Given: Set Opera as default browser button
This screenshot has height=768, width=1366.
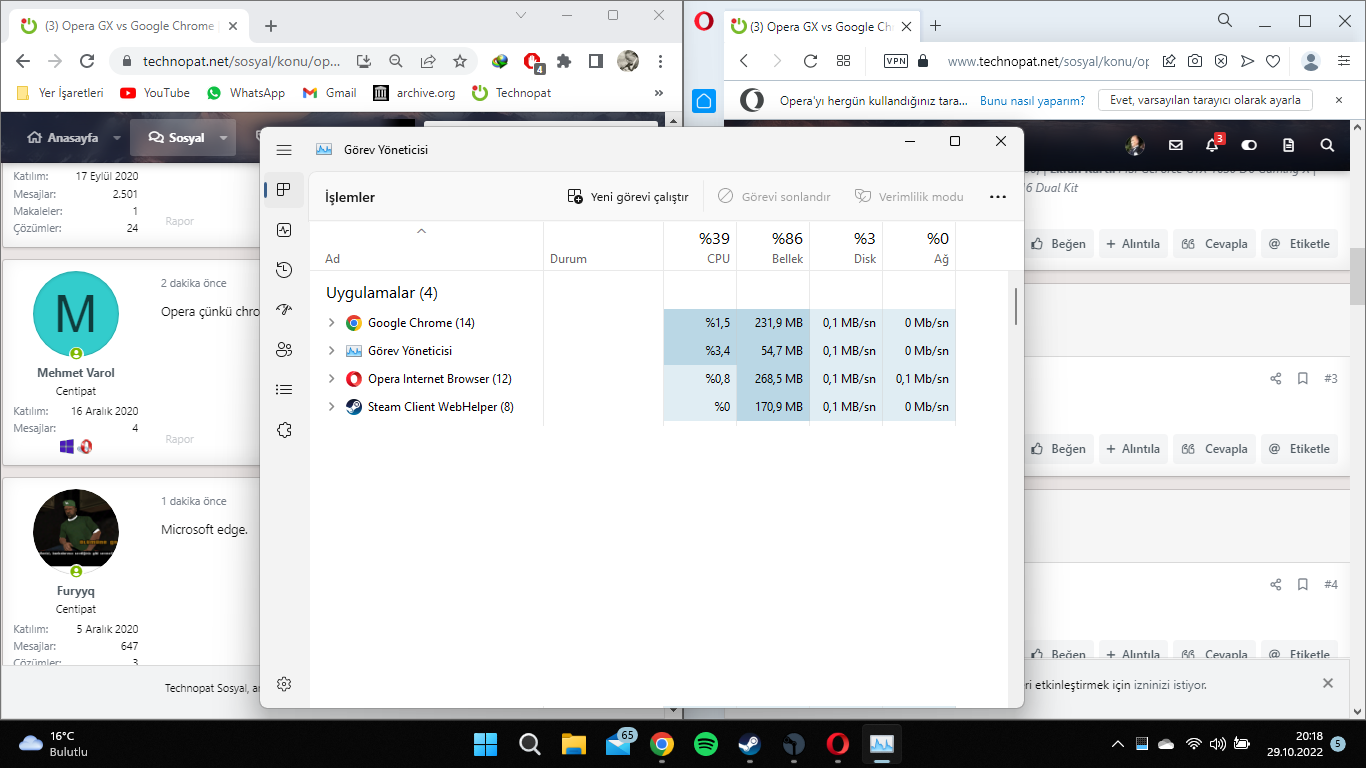Looking at the screenshot, I should click(1205, 100).
